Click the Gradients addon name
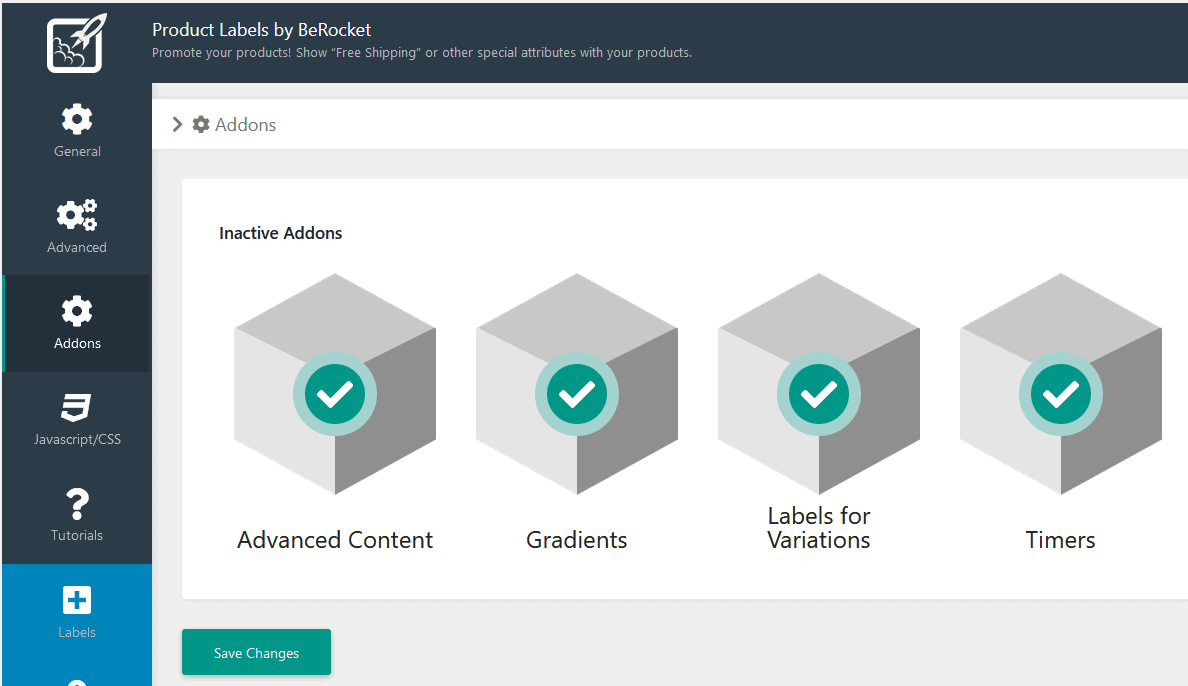This screenshot has height=686, width=1188. (x=577, y=540)
